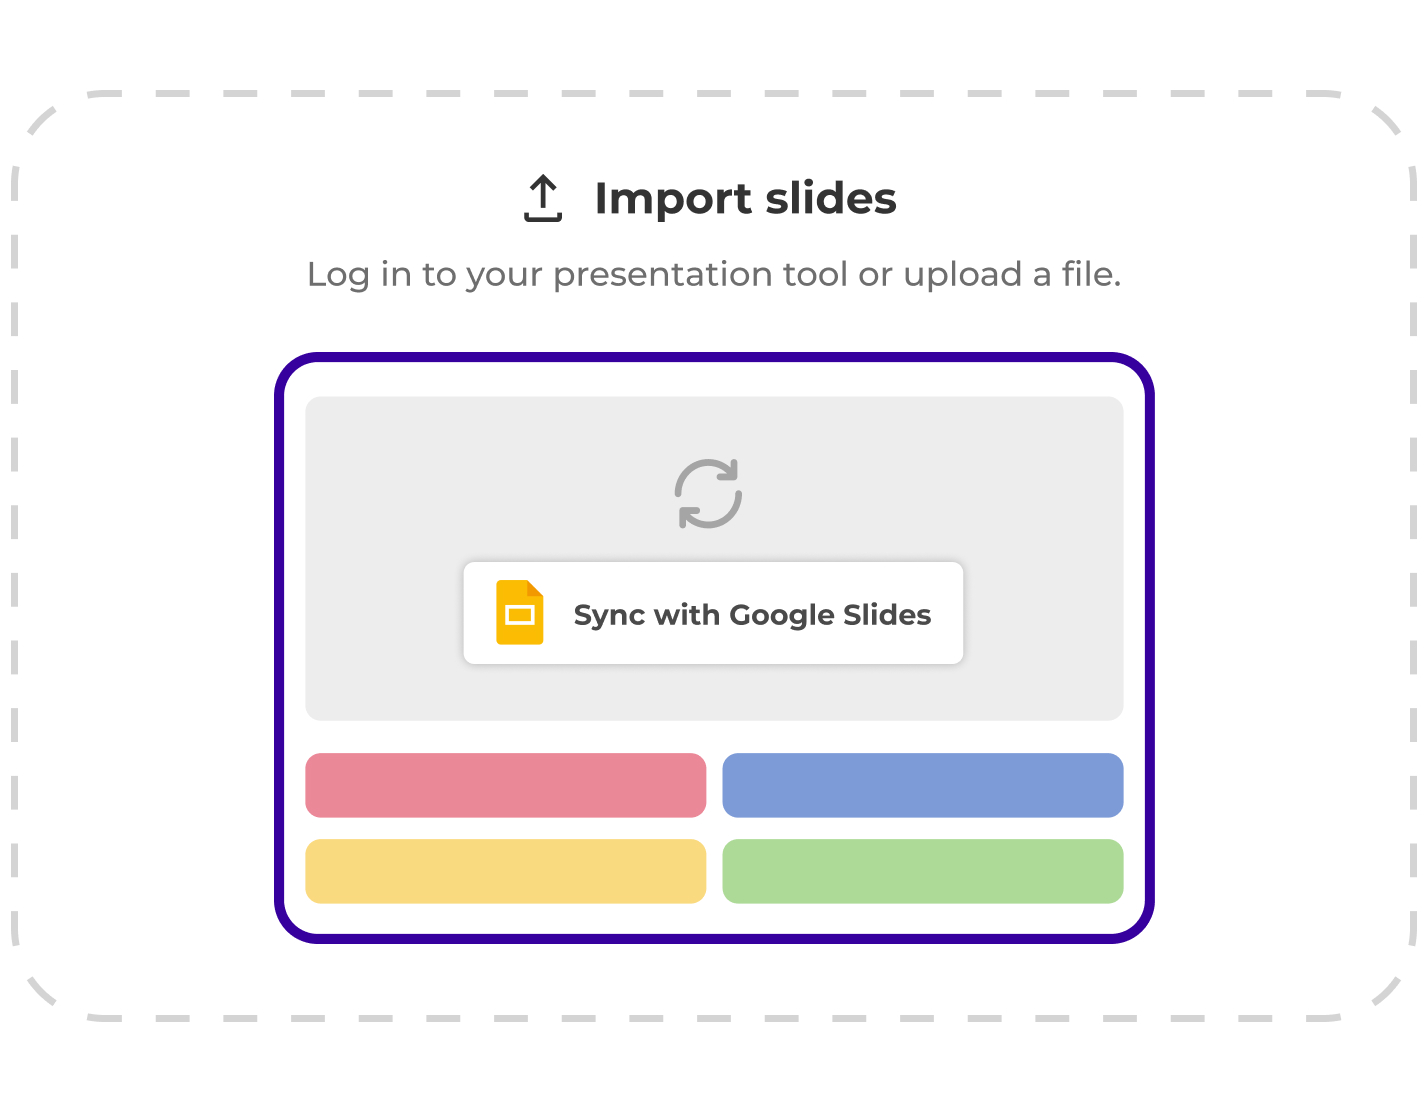
Task: Click the Google Slides yellow document icon
Action: coord(519,613)
